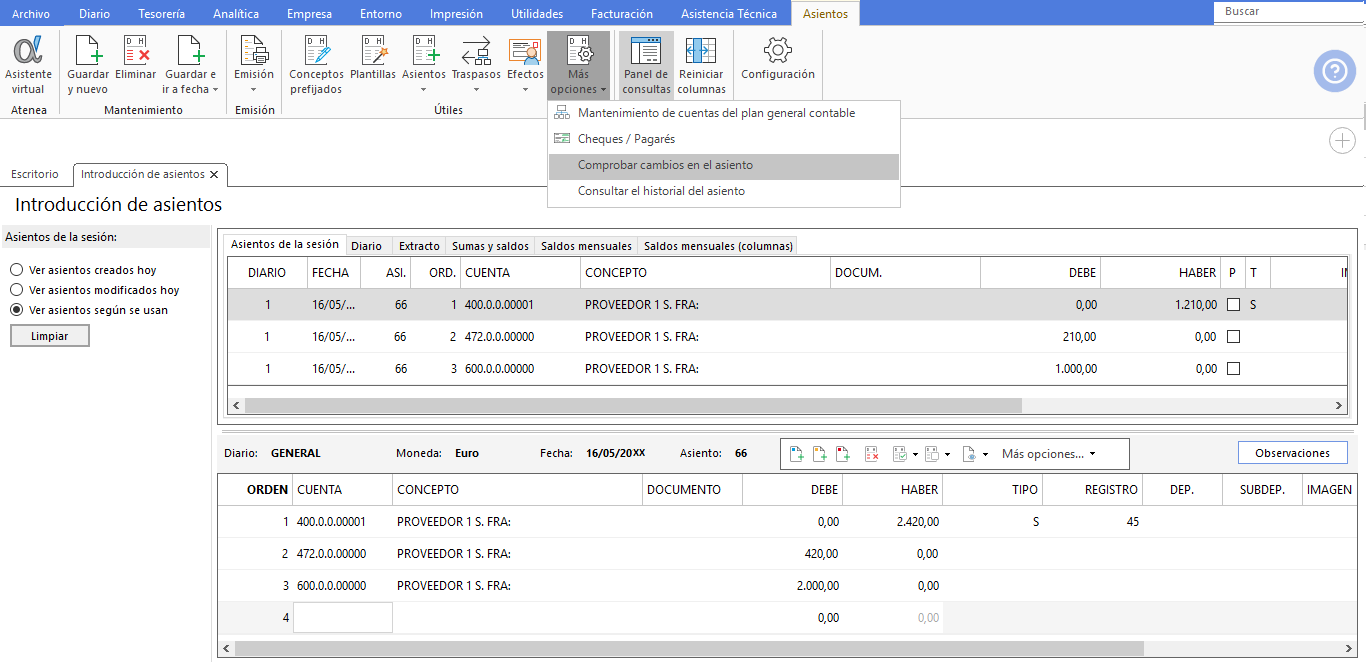Click horizontal scrollbar of session entries grid

pos(634,406)
